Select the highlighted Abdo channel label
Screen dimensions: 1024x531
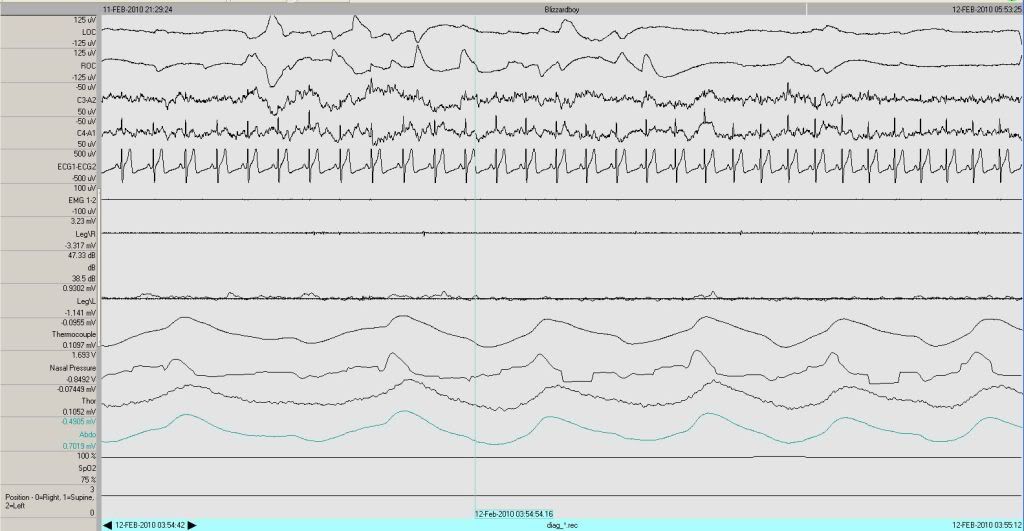coord(87,434)
